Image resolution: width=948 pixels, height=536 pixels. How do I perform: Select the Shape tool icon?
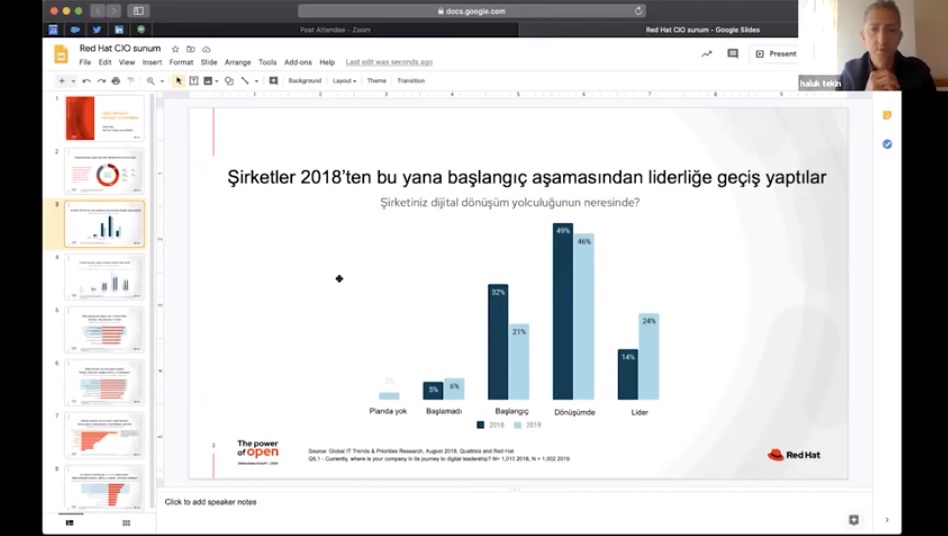(229, 81)
